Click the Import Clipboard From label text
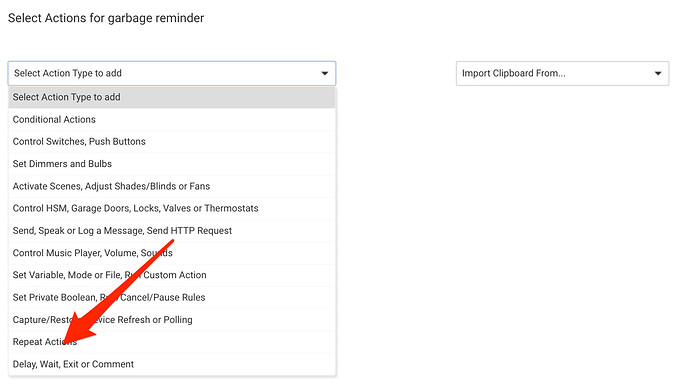 514,73
